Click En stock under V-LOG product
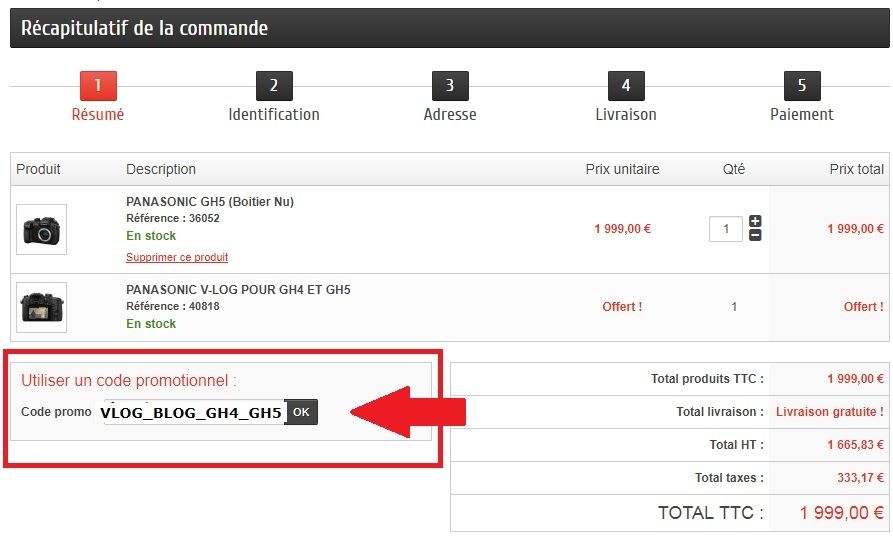 151,324
